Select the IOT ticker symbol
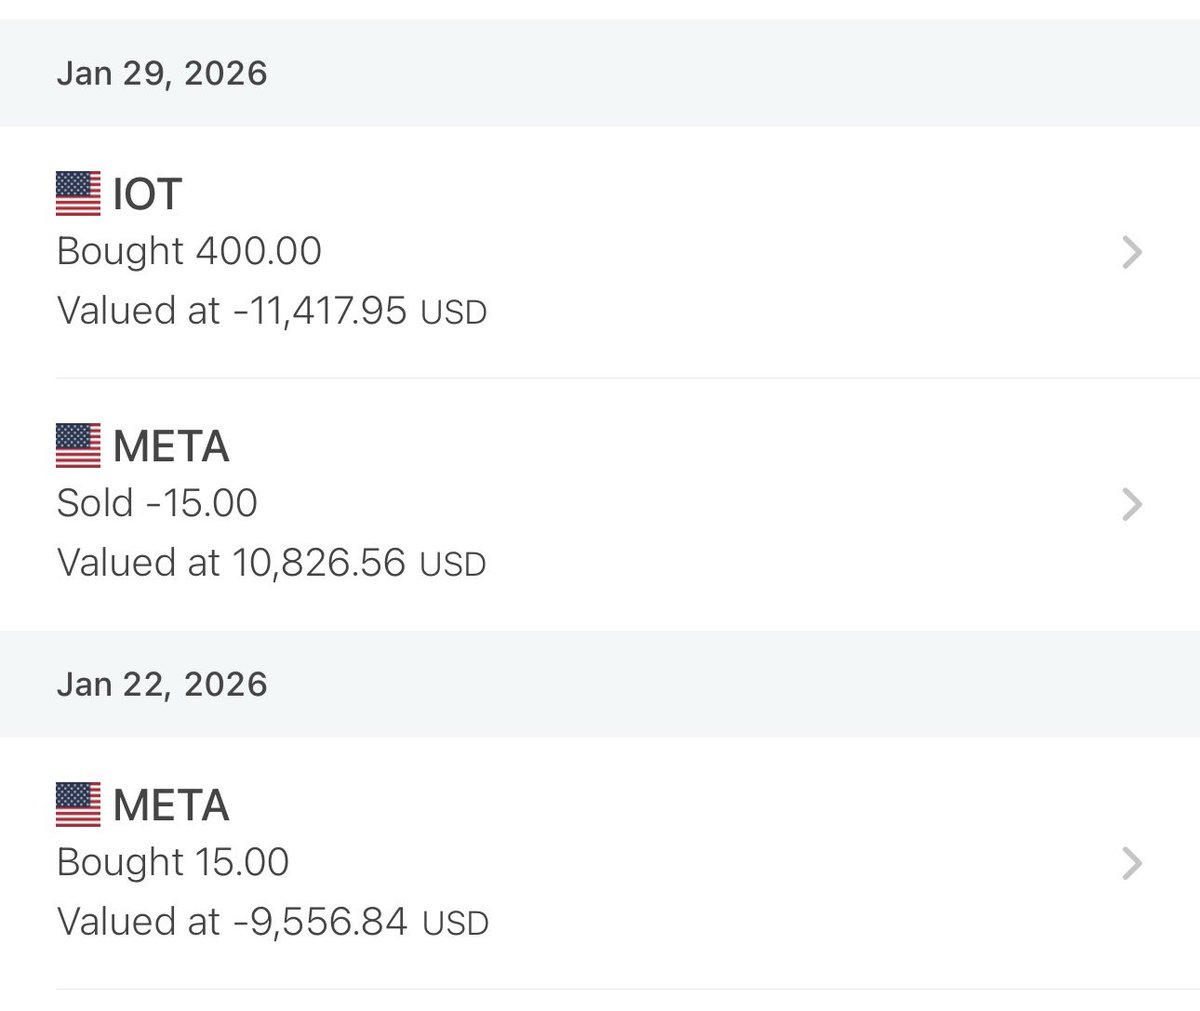 tap(147, 194)
